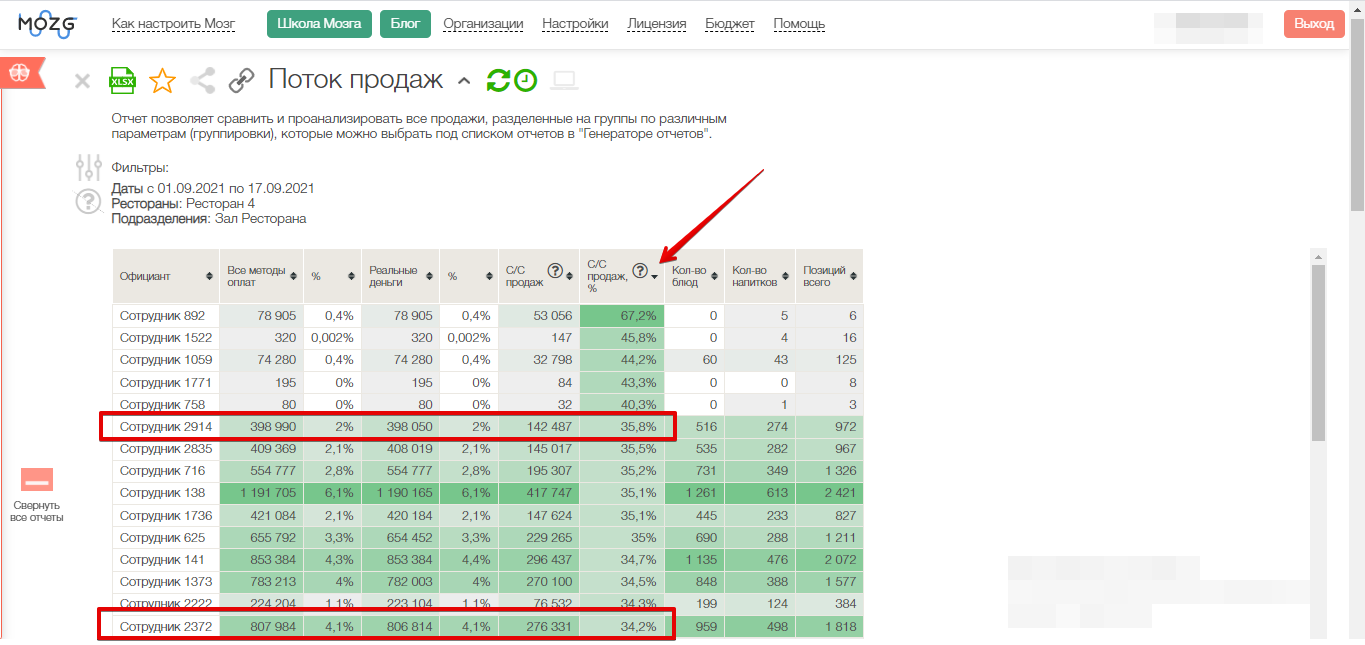This screenshot has height=645, width=1365.
Task: Click the table vertical scrollbar
Action: (1318, 350)
